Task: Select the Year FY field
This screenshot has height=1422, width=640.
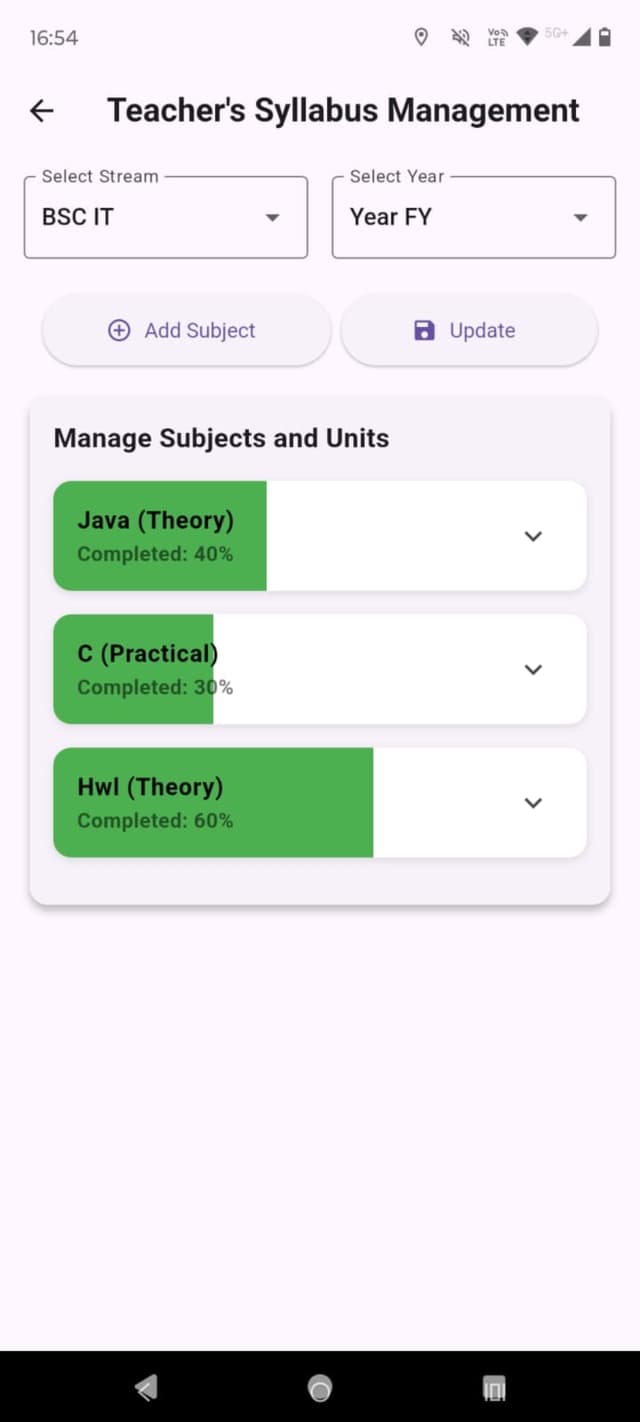Action: point(474,217)
